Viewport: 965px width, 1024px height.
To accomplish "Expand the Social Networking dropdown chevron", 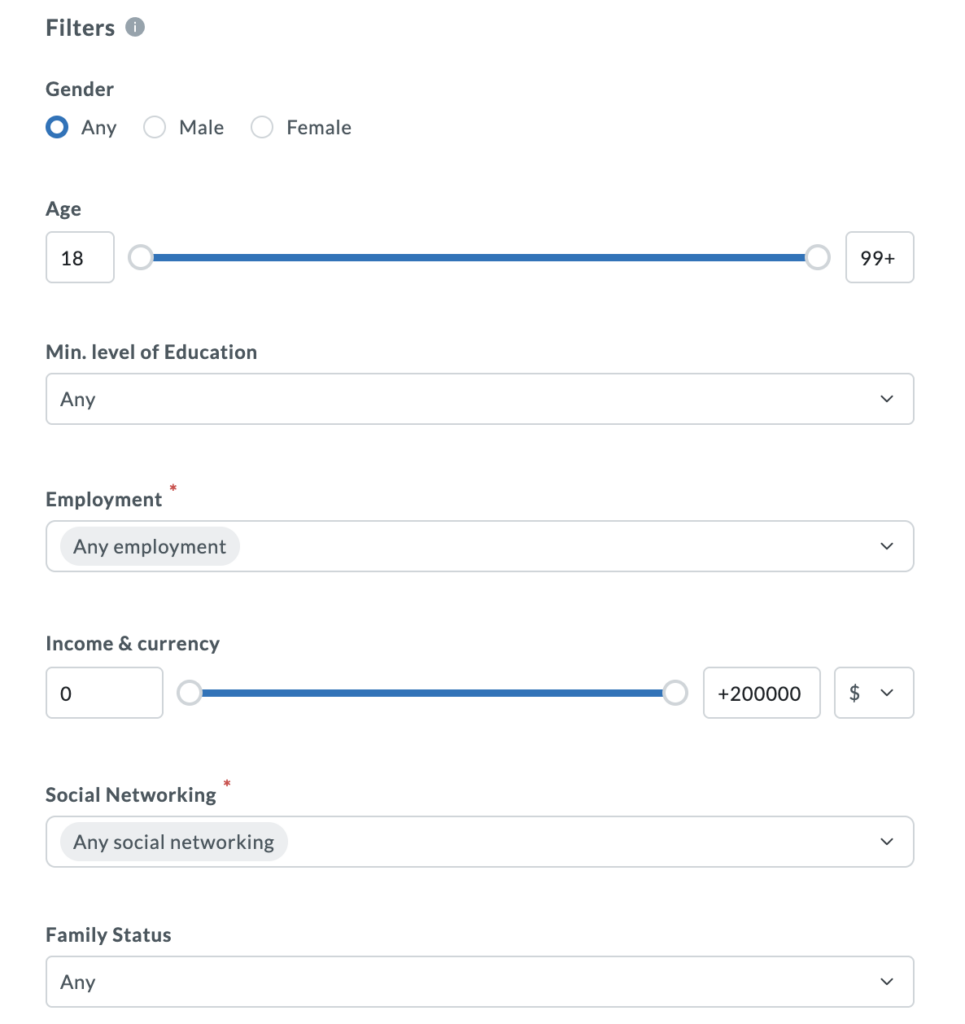I will coord(886,842).
